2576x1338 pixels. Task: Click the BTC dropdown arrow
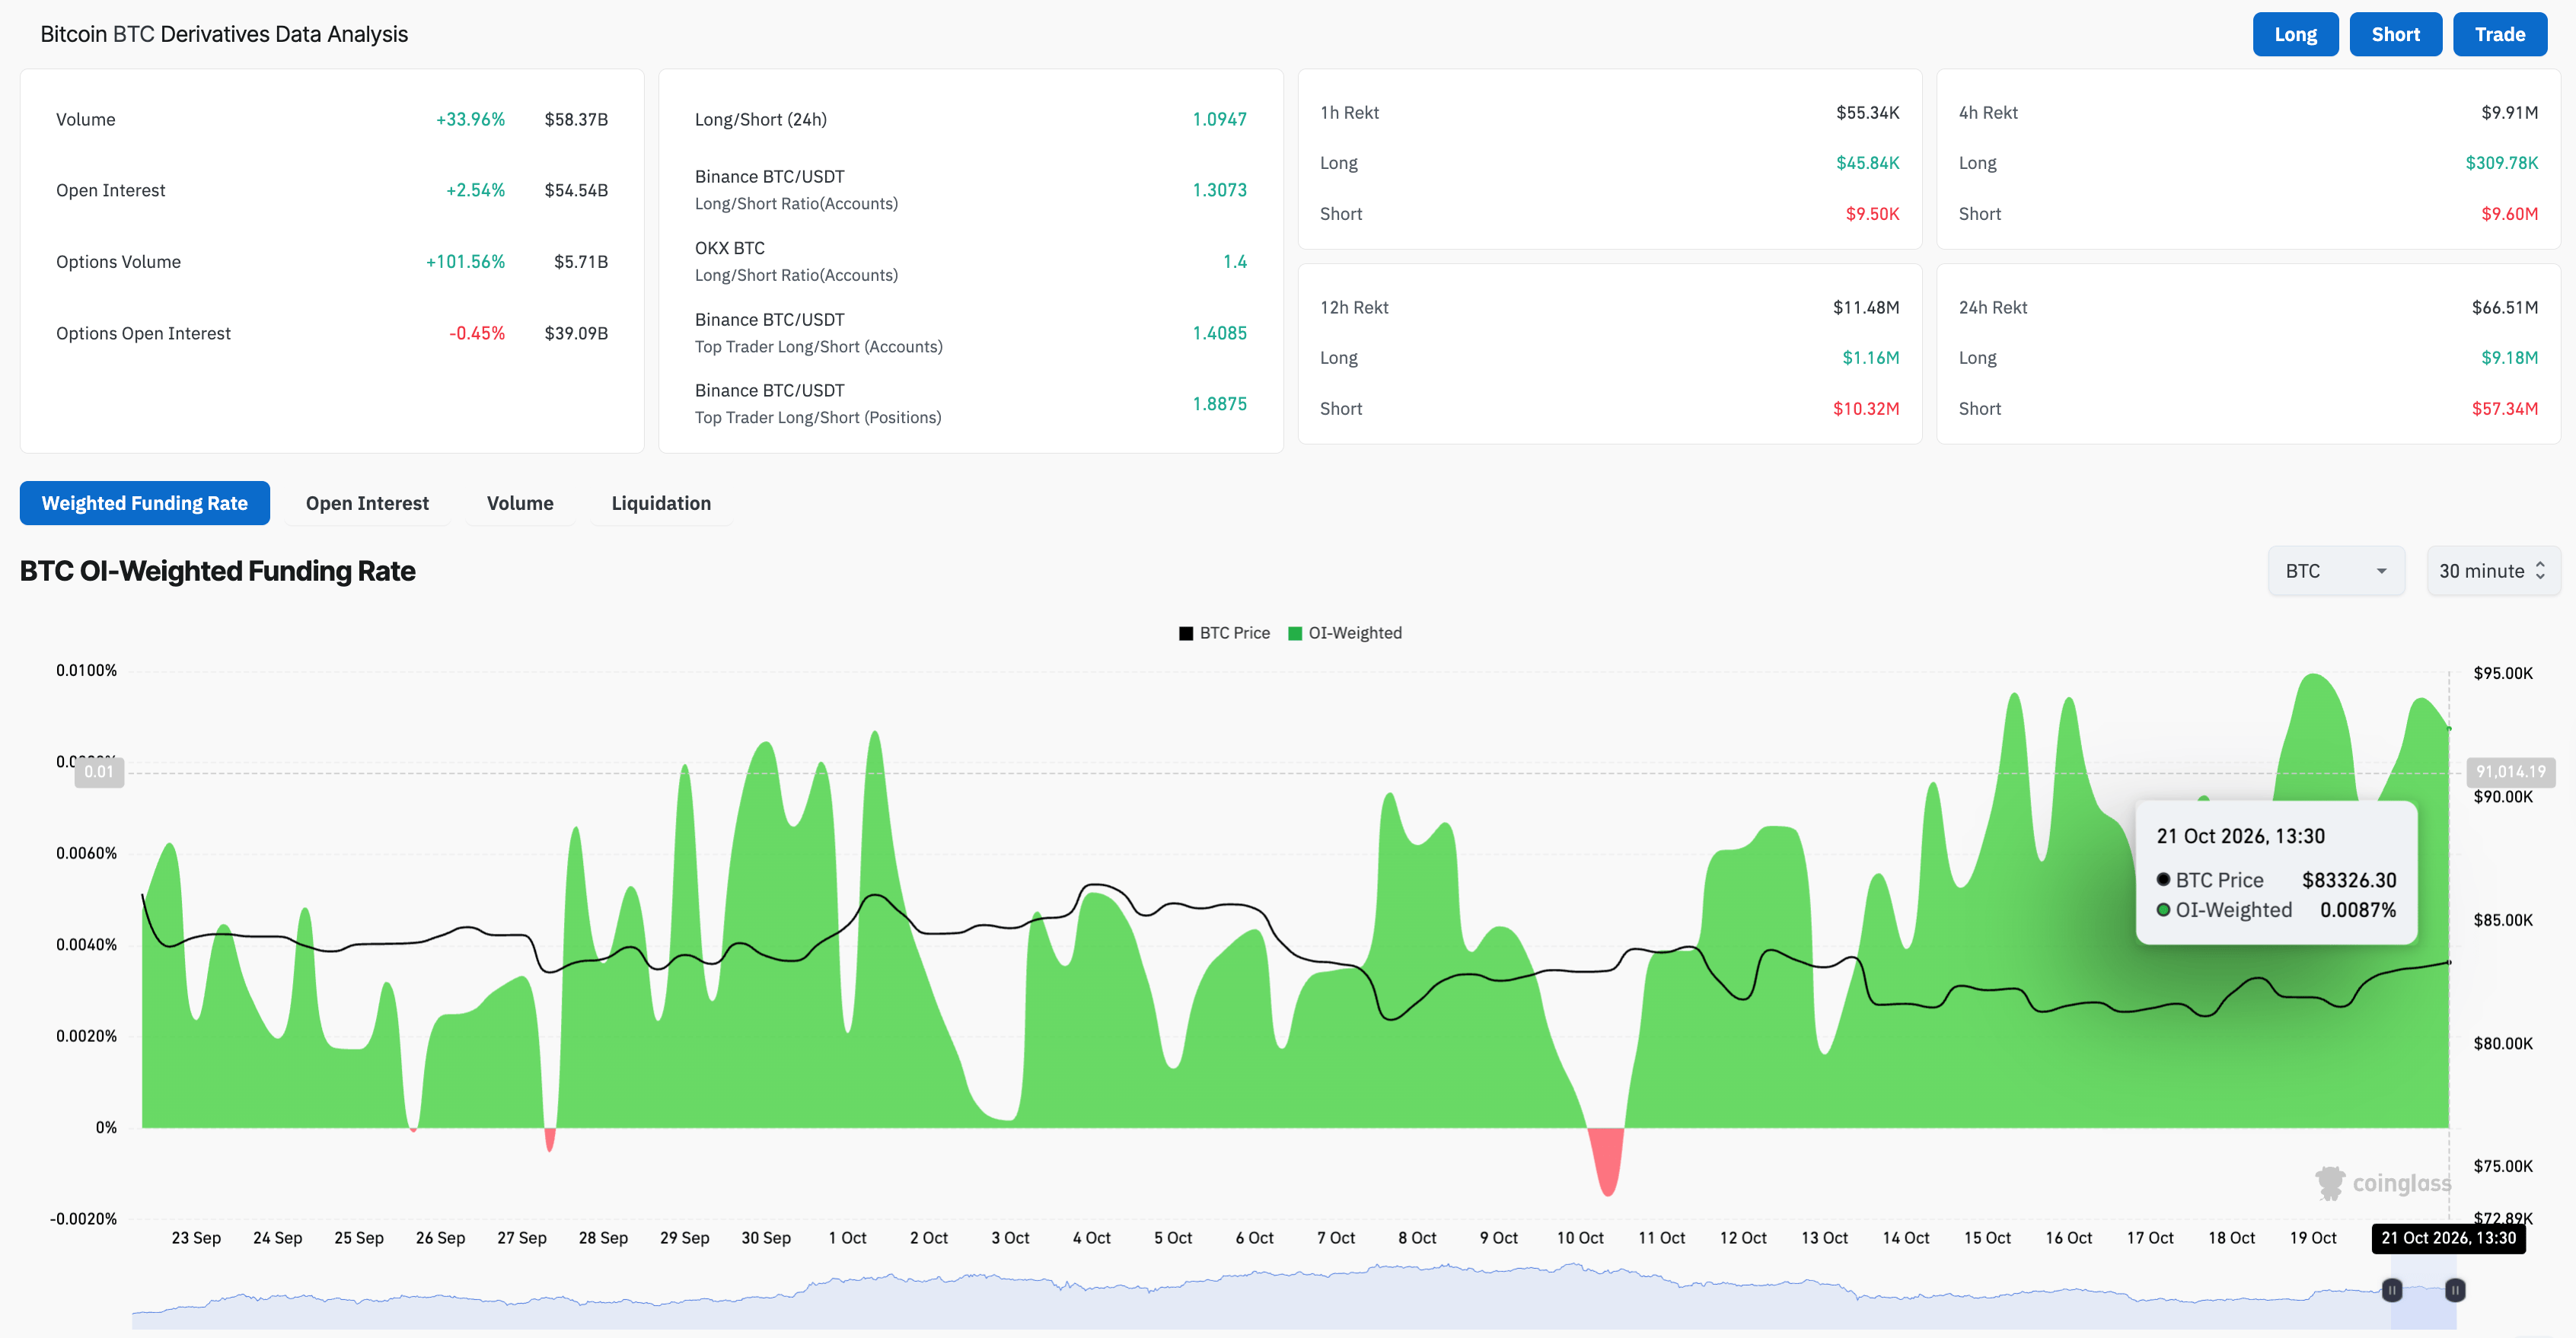point(2381,571)
